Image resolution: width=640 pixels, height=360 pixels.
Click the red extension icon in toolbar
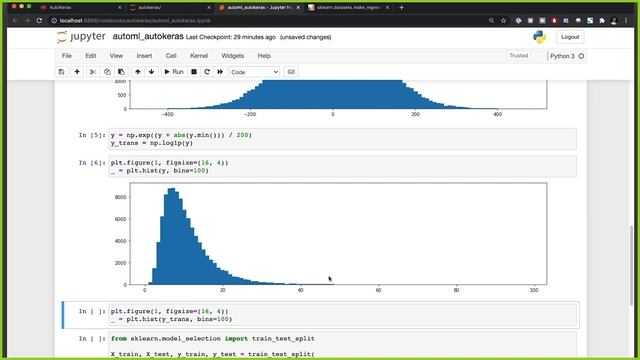point(554,20)
